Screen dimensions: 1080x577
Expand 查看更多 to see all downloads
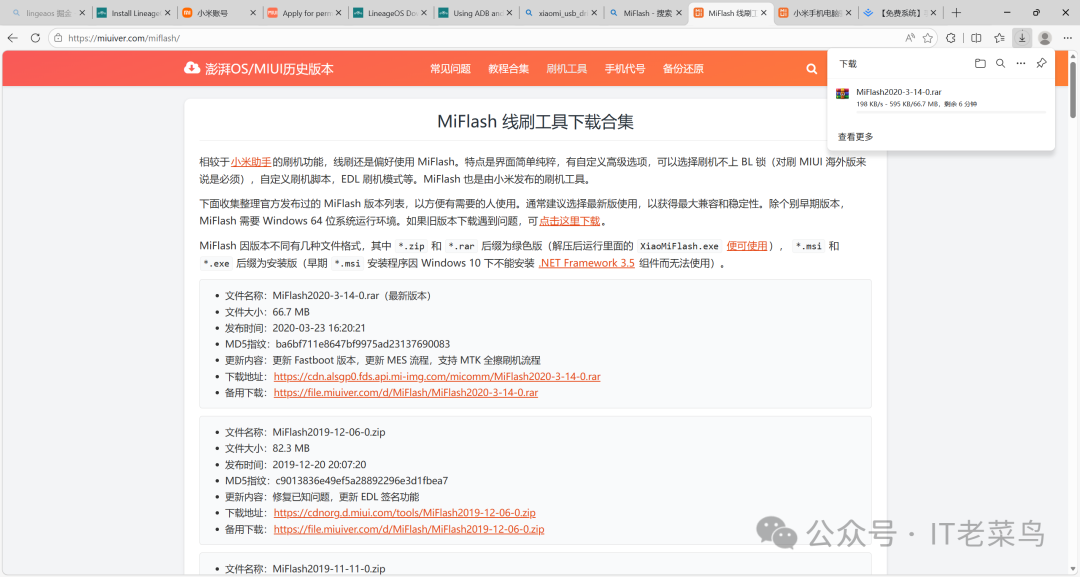click(x=855, y=135)
